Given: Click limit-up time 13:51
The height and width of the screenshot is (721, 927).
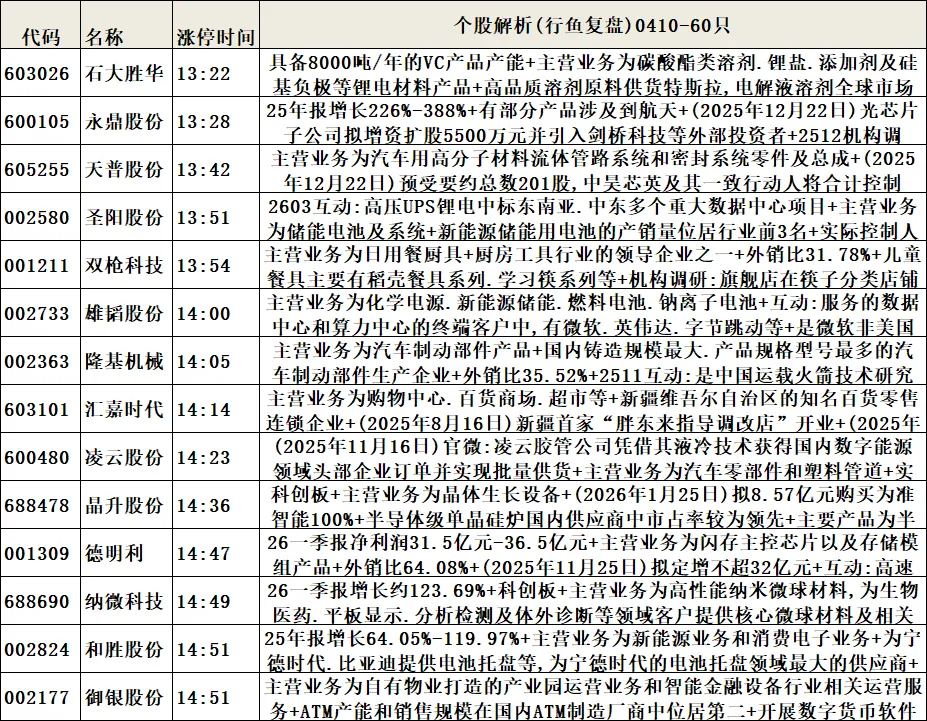Looking at the screenshot, I should tap(203, 217).
